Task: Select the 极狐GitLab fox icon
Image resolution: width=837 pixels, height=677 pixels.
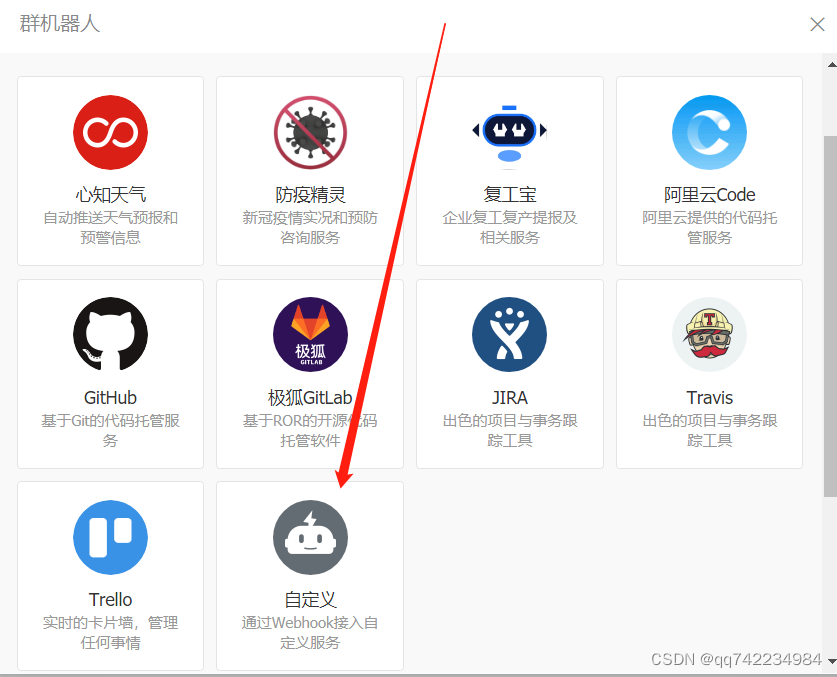Action: pyautogui.click(x=310, y=334)
